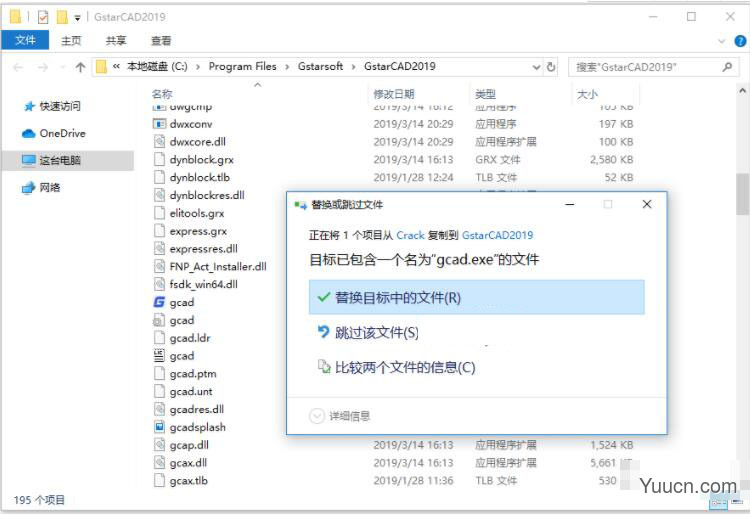The width and height of the screenshot is (750, 516).
Task: Click the chevron after Gstarsoft in path
Action: pos(353,67)
